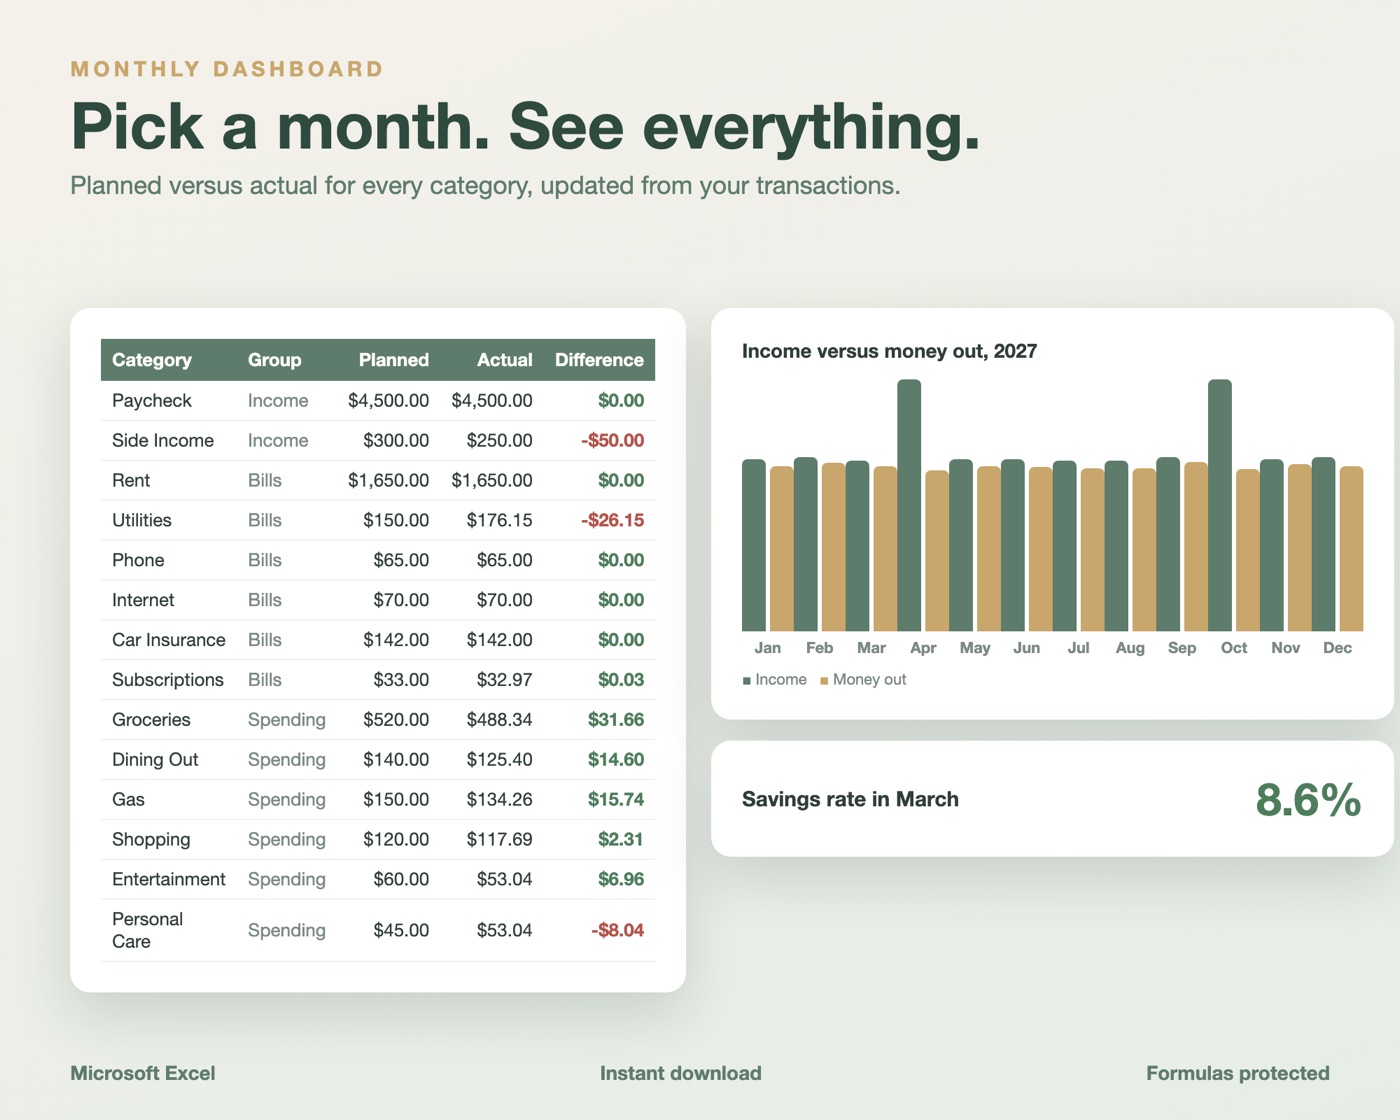Screen dimensions: 1400x1120
Task: Select the Entertainment category cell
Action: pyautogui.click(x=169, y=880)
